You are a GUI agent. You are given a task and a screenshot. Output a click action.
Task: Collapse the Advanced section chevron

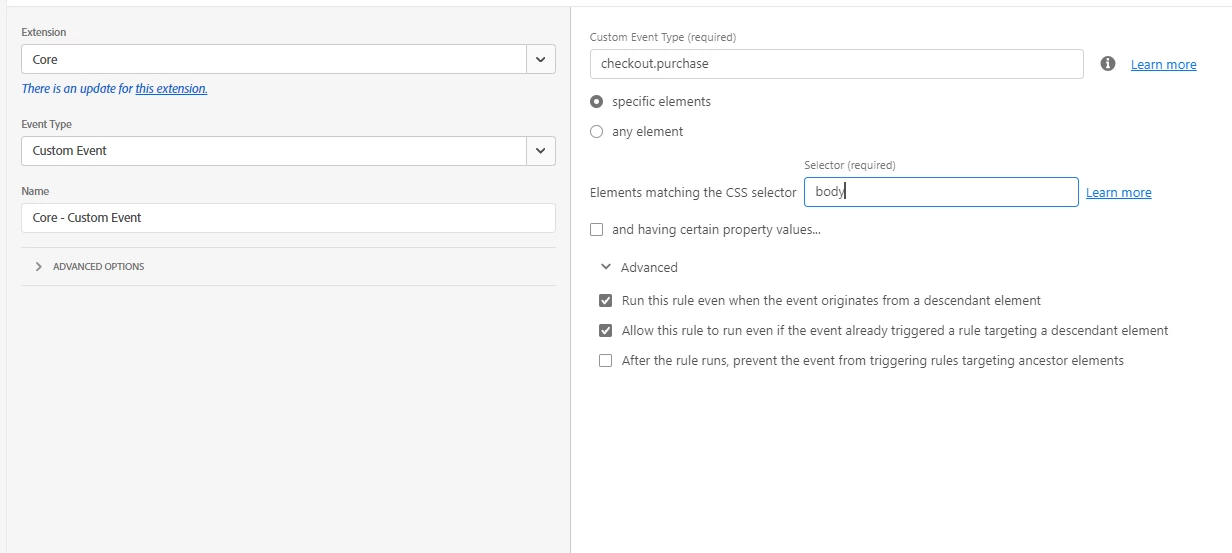point(606,268)
